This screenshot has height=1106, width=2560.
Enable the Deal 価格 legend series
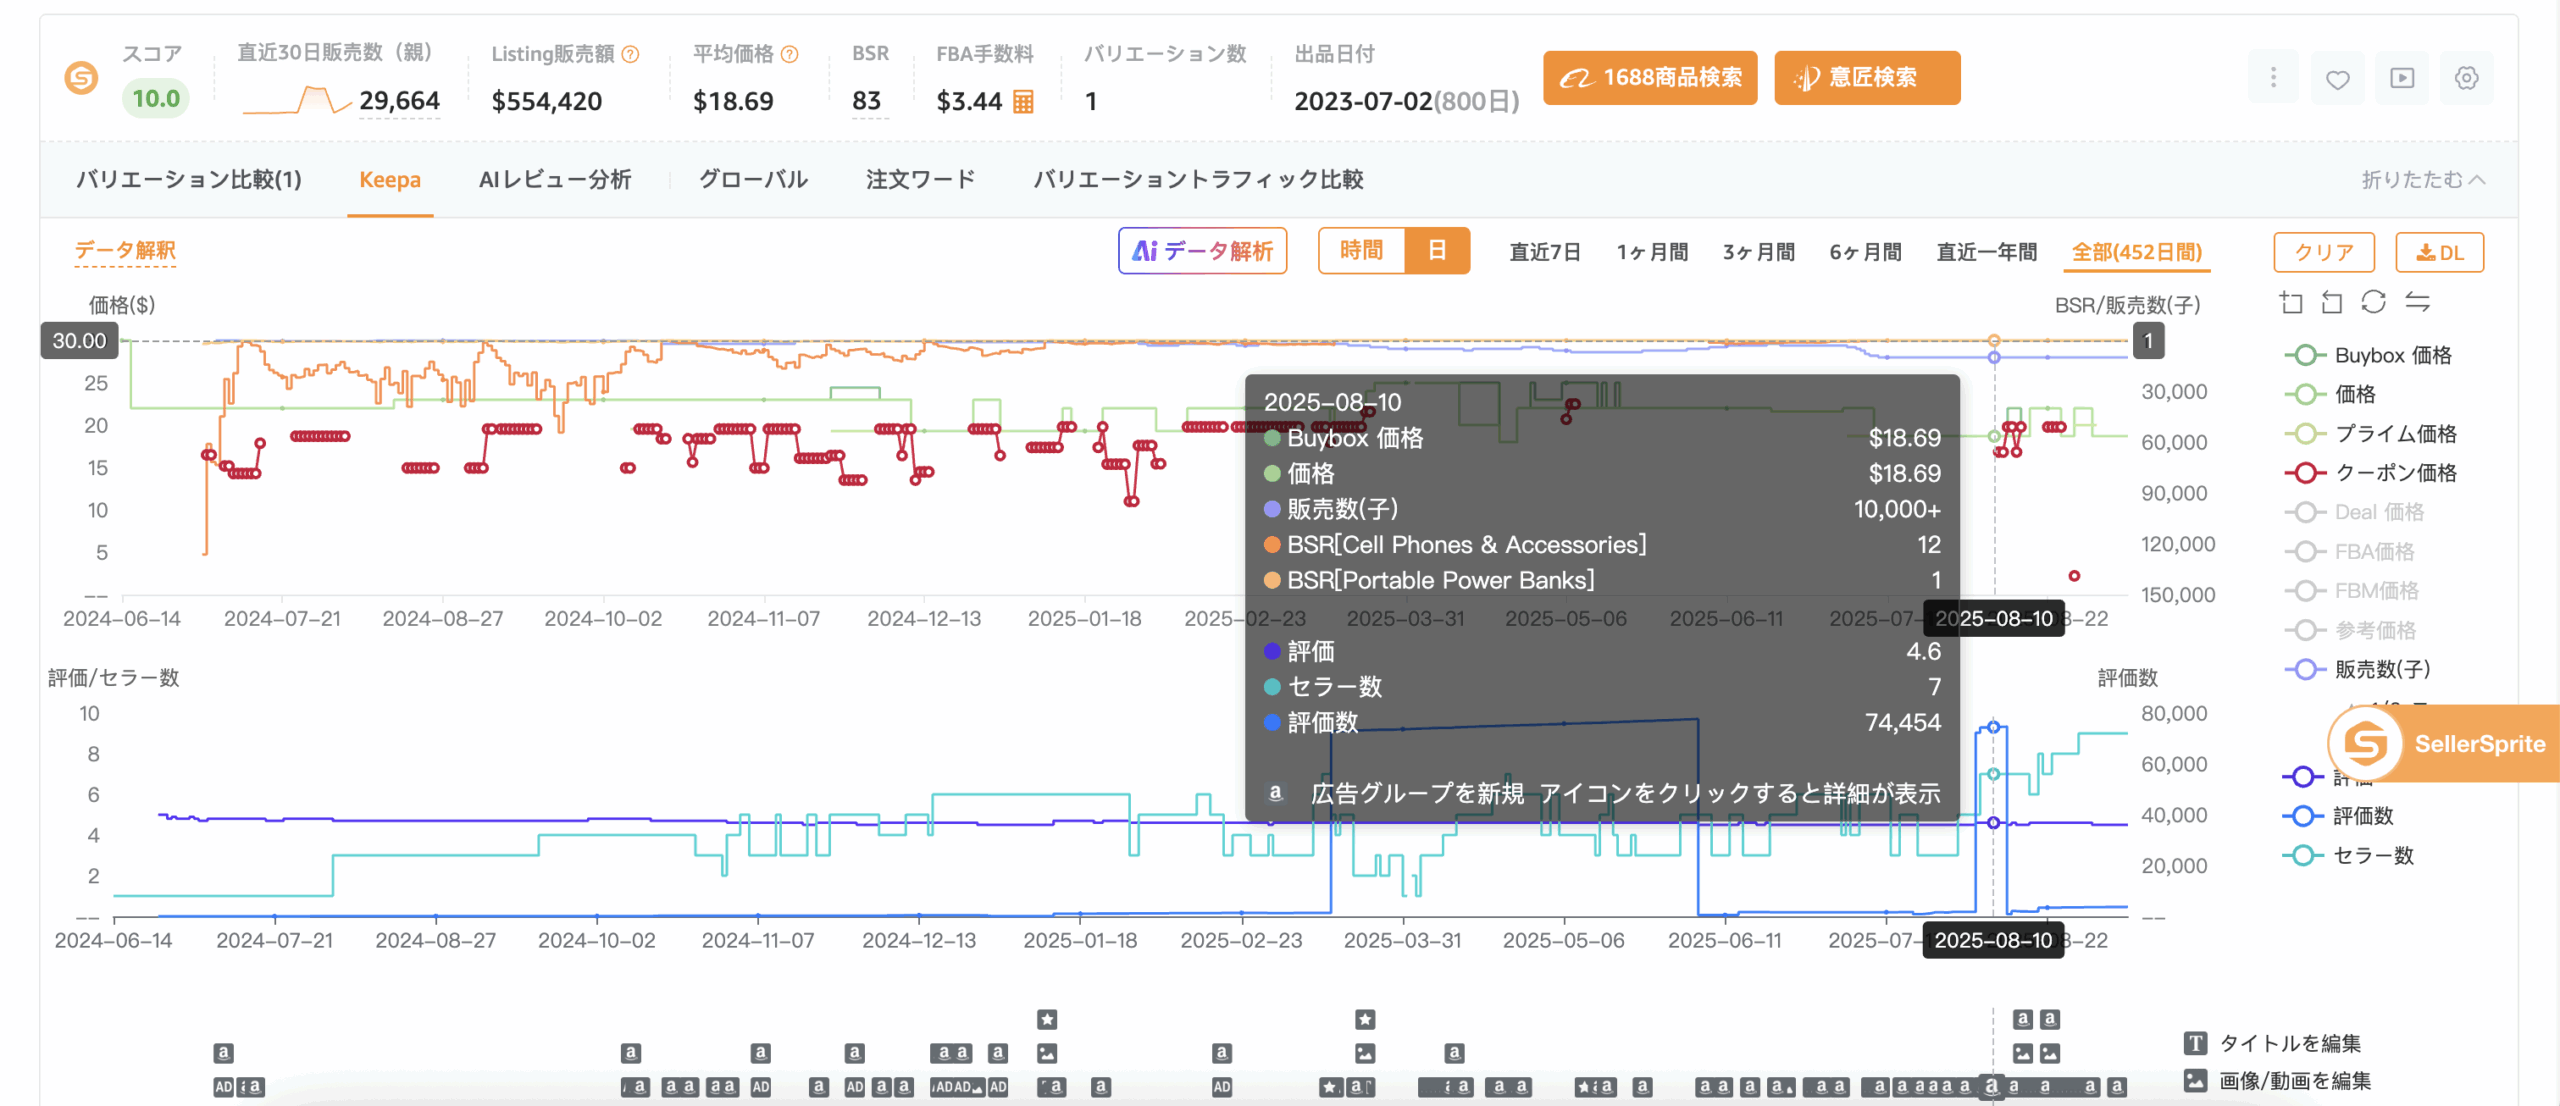[2355, 512]
